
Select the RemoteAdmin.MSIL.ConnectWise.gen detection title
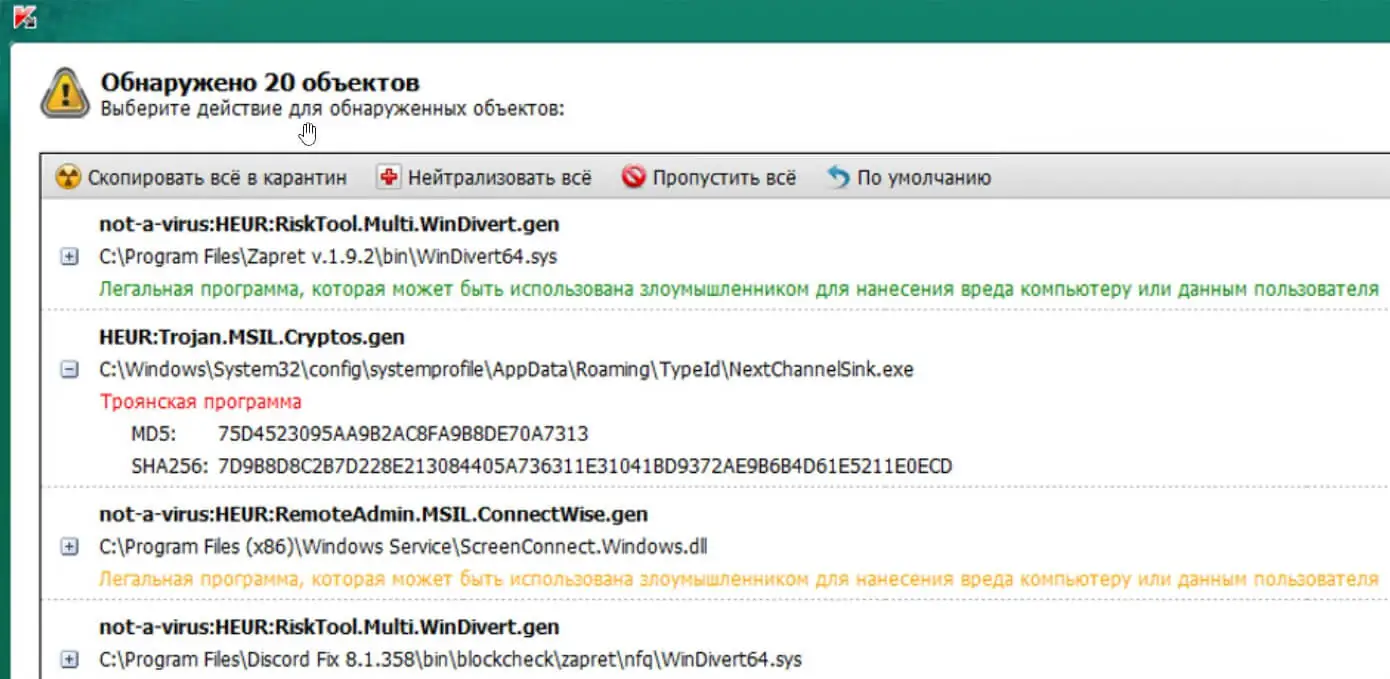pos(374,514)
